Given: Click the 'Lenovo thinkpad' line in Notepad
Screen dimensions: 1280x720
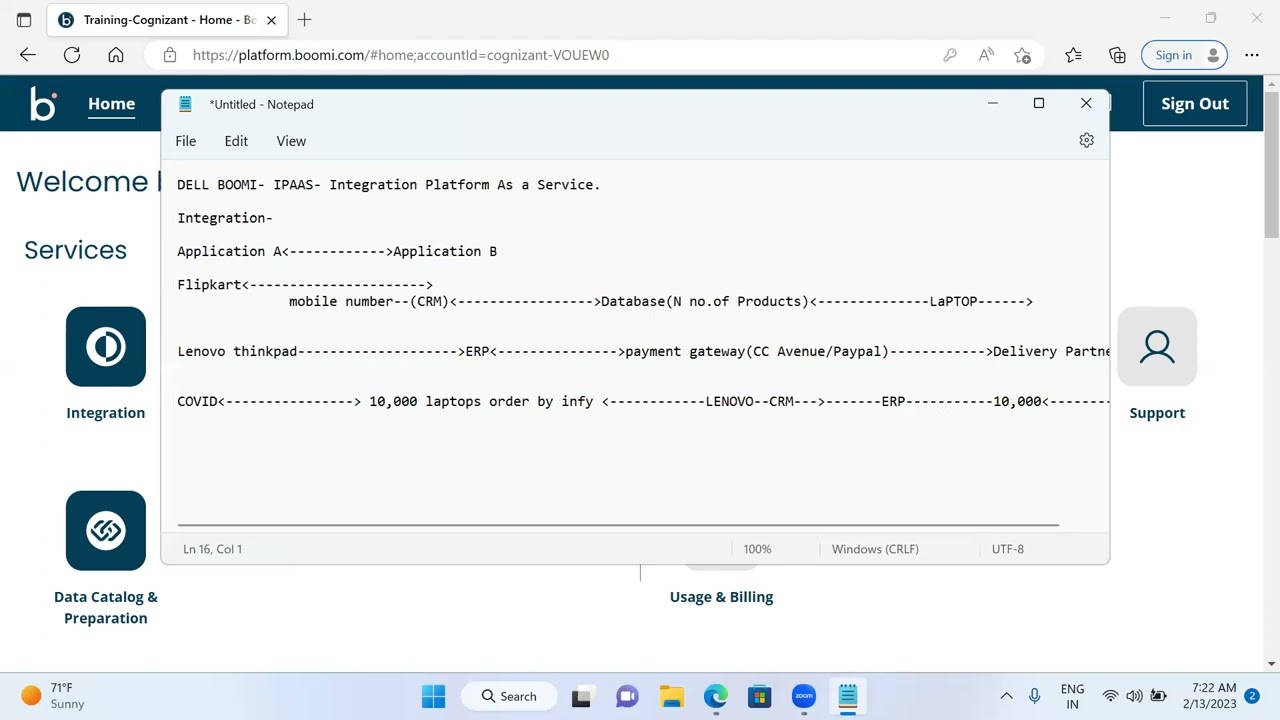Looking at the screenshot, I should (643, 352).
